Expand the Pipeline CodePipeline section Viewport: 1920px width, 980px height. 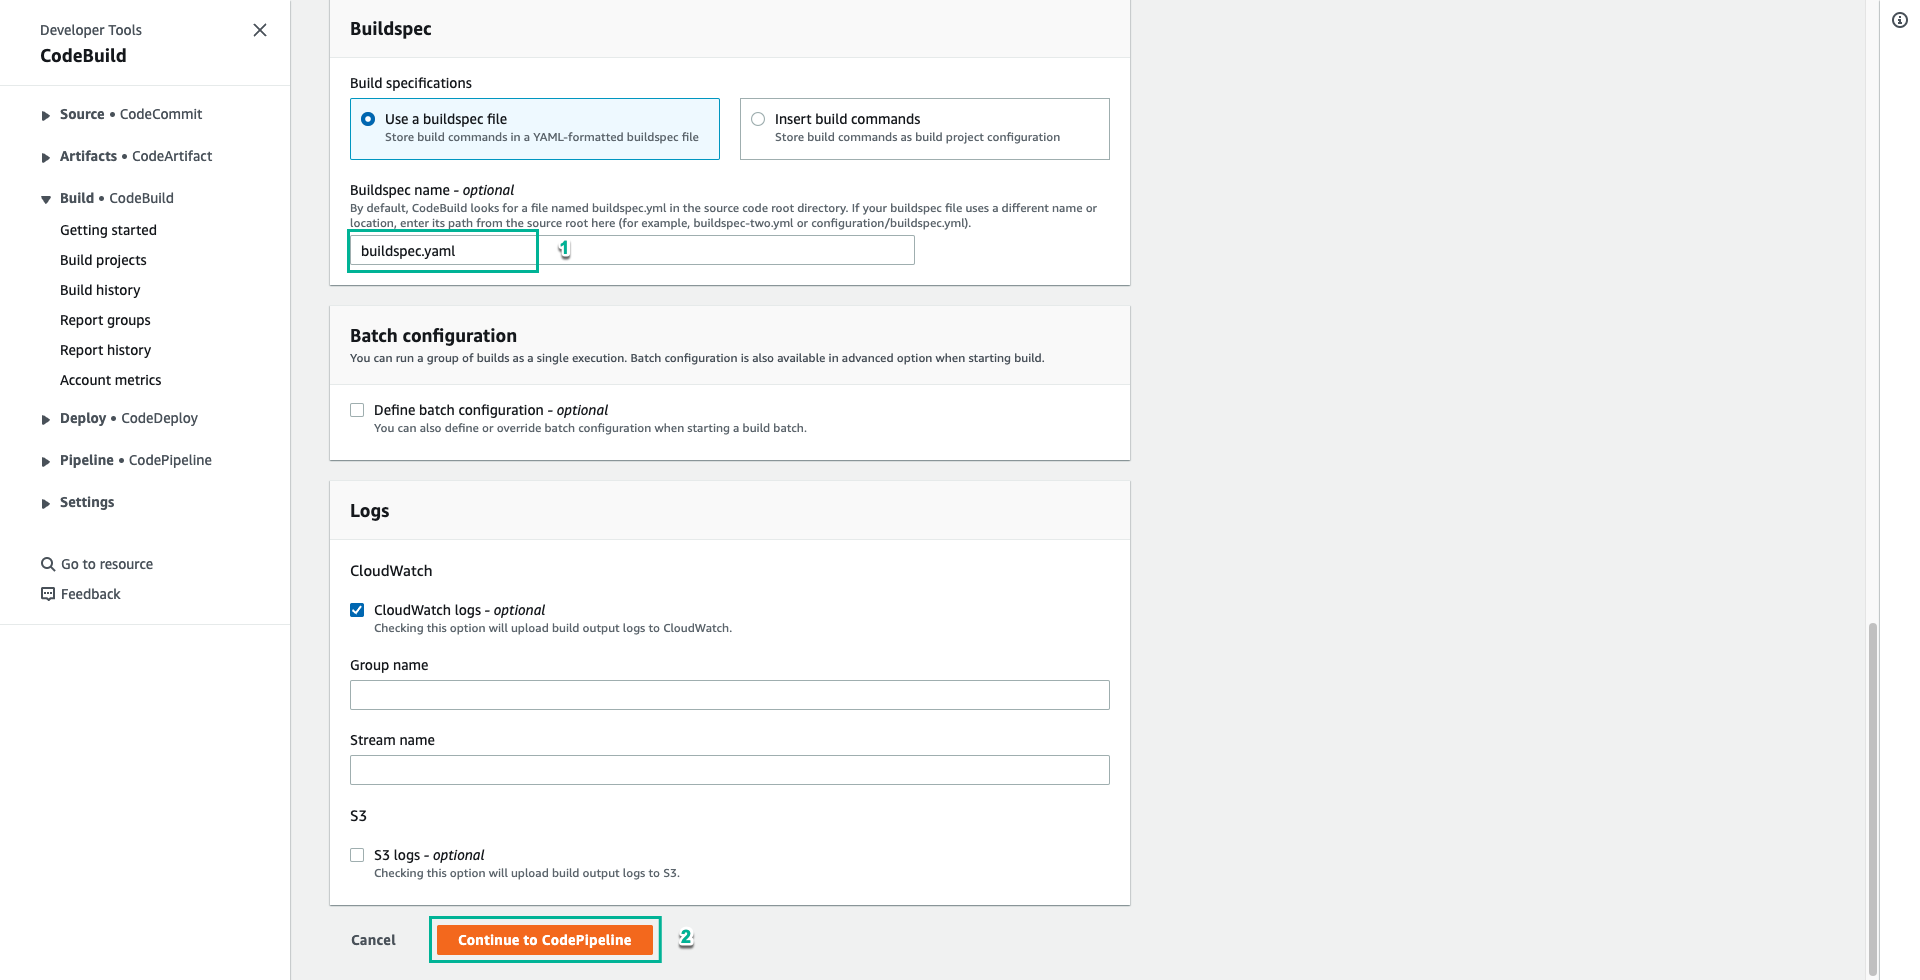coord(46,462)
